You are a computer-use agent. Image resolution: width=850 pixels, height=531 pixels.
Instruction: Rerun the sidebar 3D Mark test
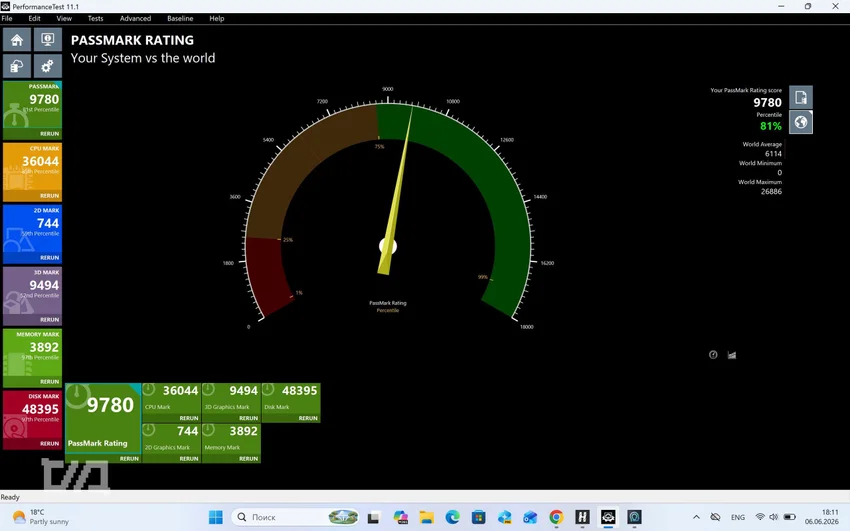tap(49, 320)
